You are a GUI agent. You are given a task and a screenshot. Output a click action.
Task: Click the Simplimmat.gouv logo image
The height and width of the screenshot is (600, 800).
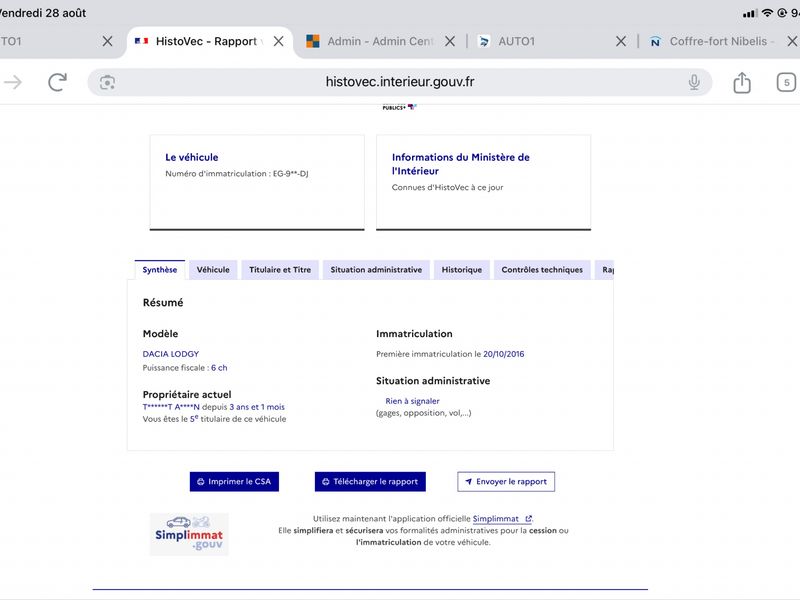pos(189,534)
